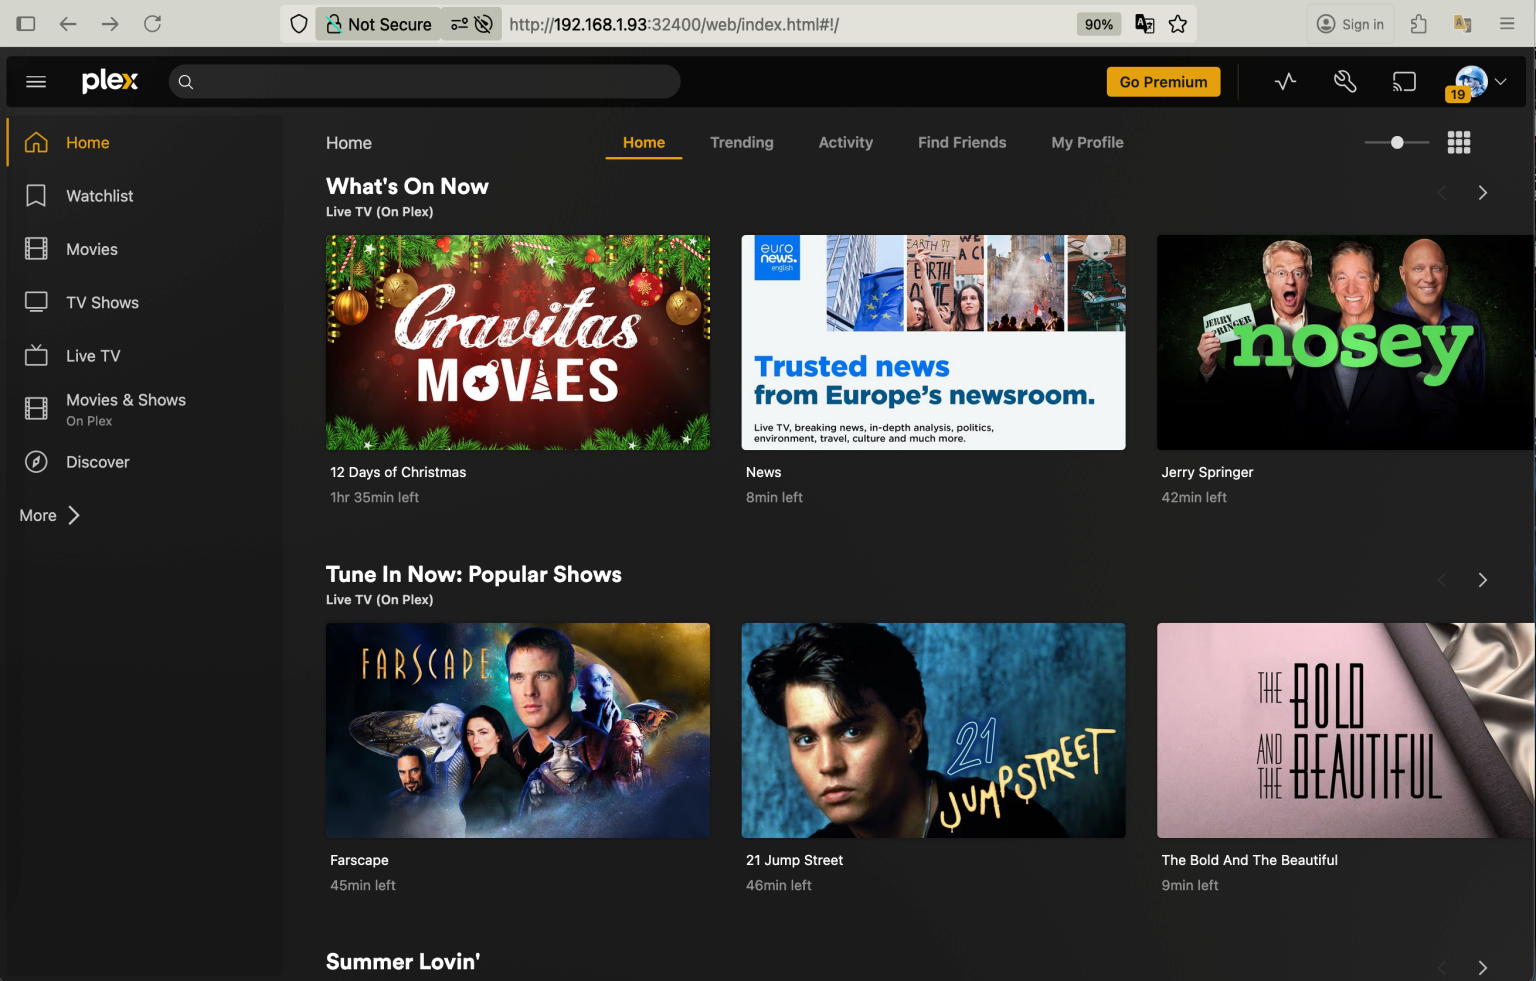Switch to the Trending tab
This screenshot has width=1536, height=981.
click(x=741, y=142)
